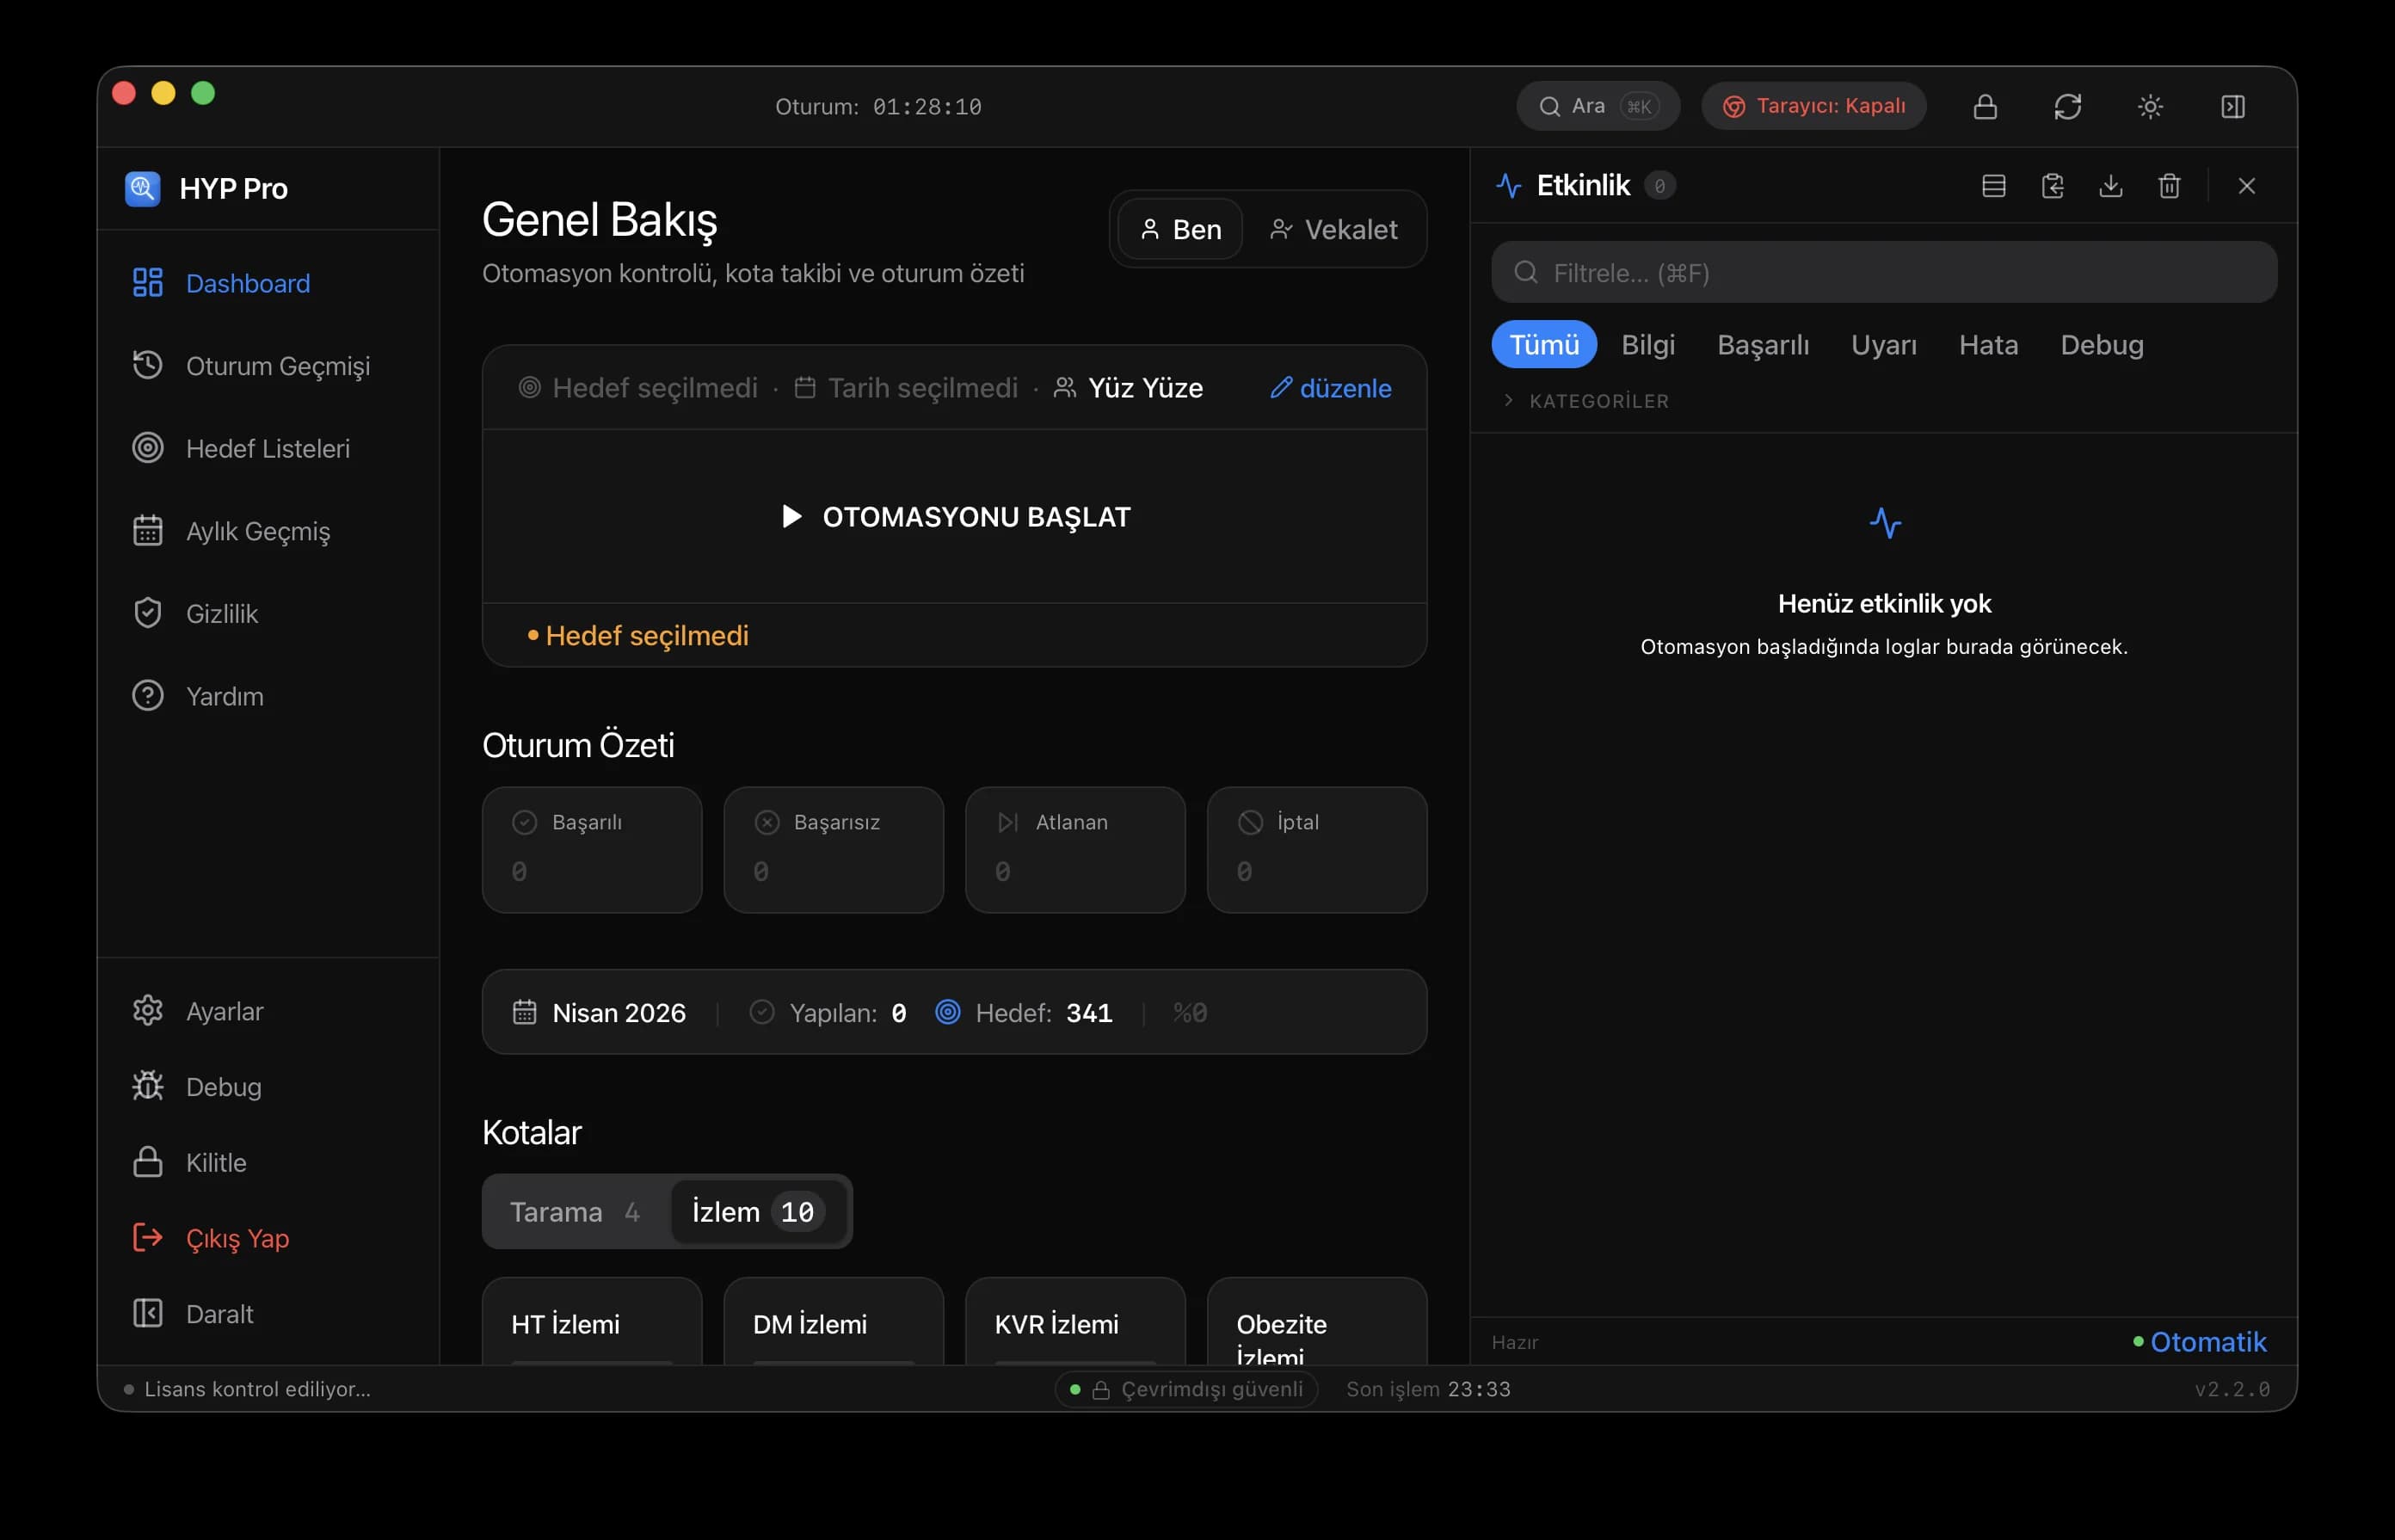Viewport: 2395px width, 1540px height.
Task: Click the lock icon in title bar
Action: tap(1985, 106)
